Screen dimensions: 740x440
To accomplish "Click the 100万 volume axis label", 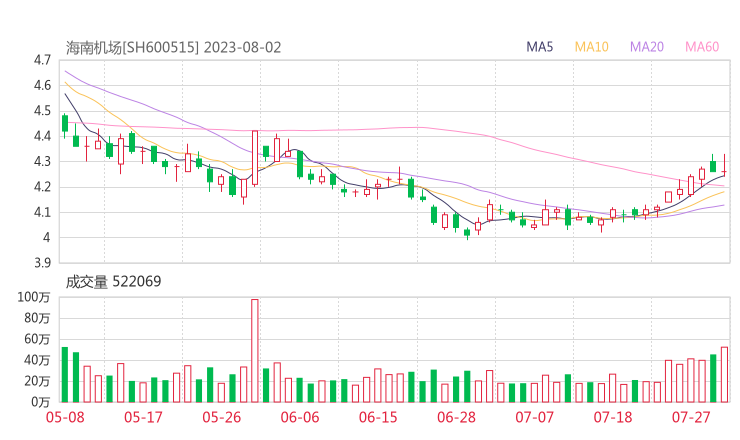I will click(34, 297).
